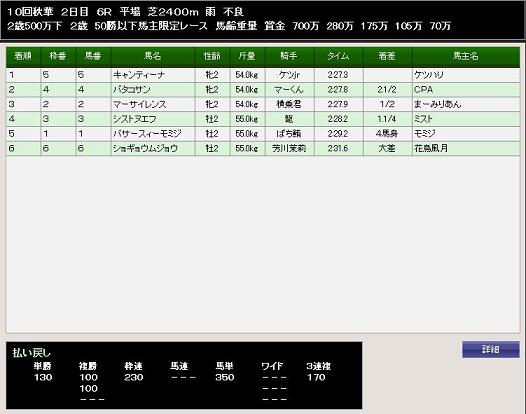Click the 詳細 details button

click(490, 350)
